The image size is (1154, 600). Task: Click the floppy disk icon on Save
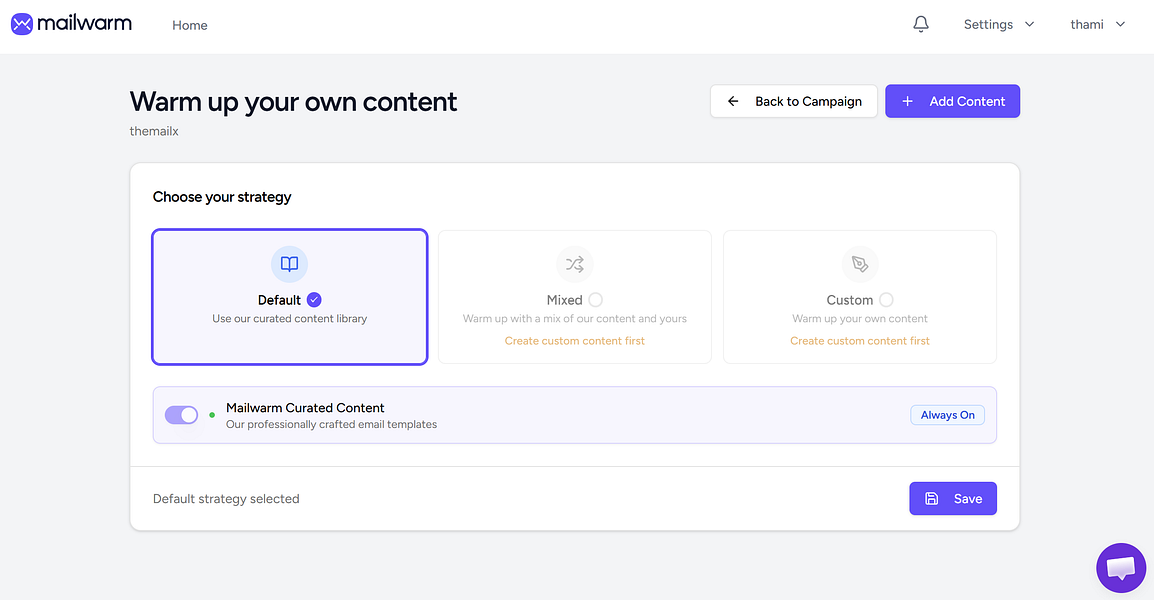931,498
